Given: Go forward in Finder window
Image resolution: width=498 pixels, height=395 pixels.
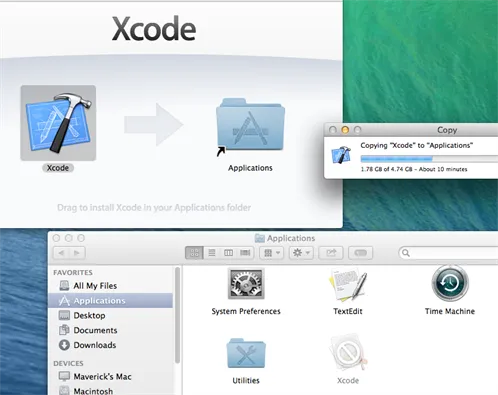Looking at the screenshot, I should (x=77, y=253).
